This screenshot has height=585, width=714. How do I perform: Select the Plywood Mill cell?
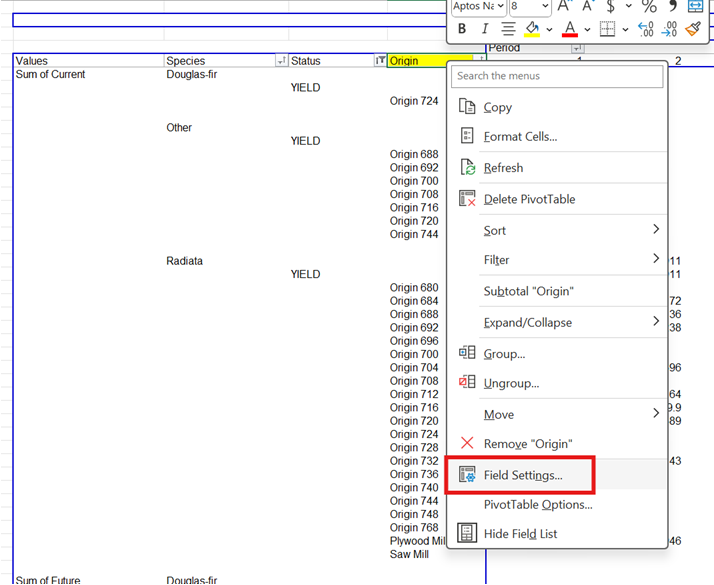[418, 541]
